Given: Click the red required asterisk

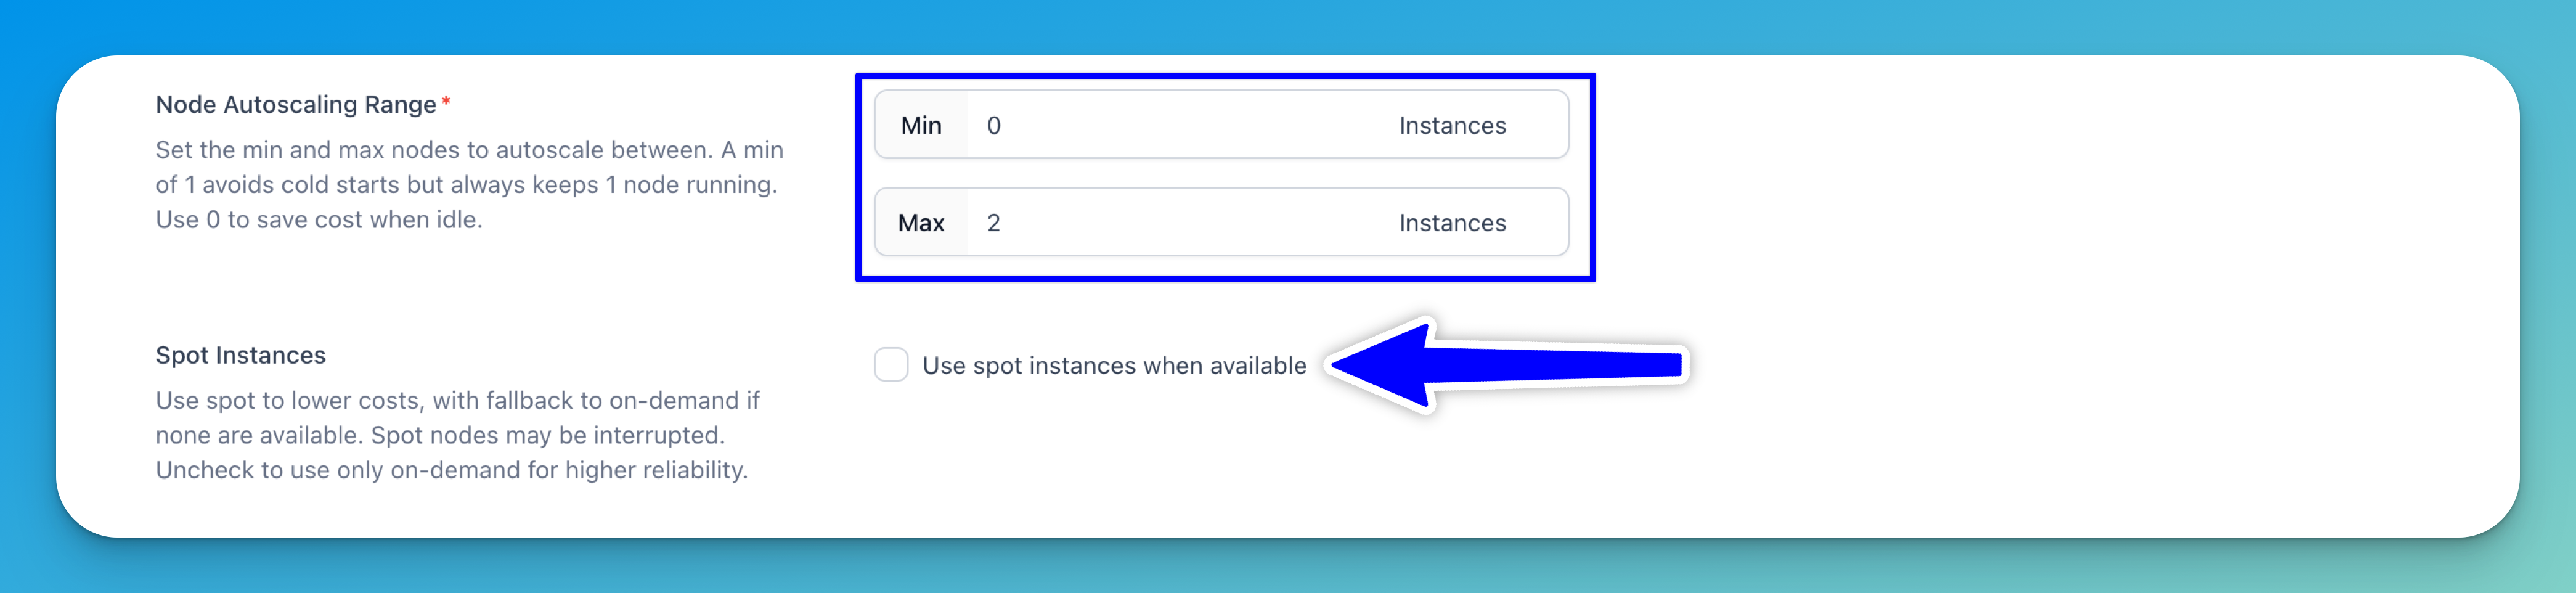Looking at the screenshot, I should (446, 101).
